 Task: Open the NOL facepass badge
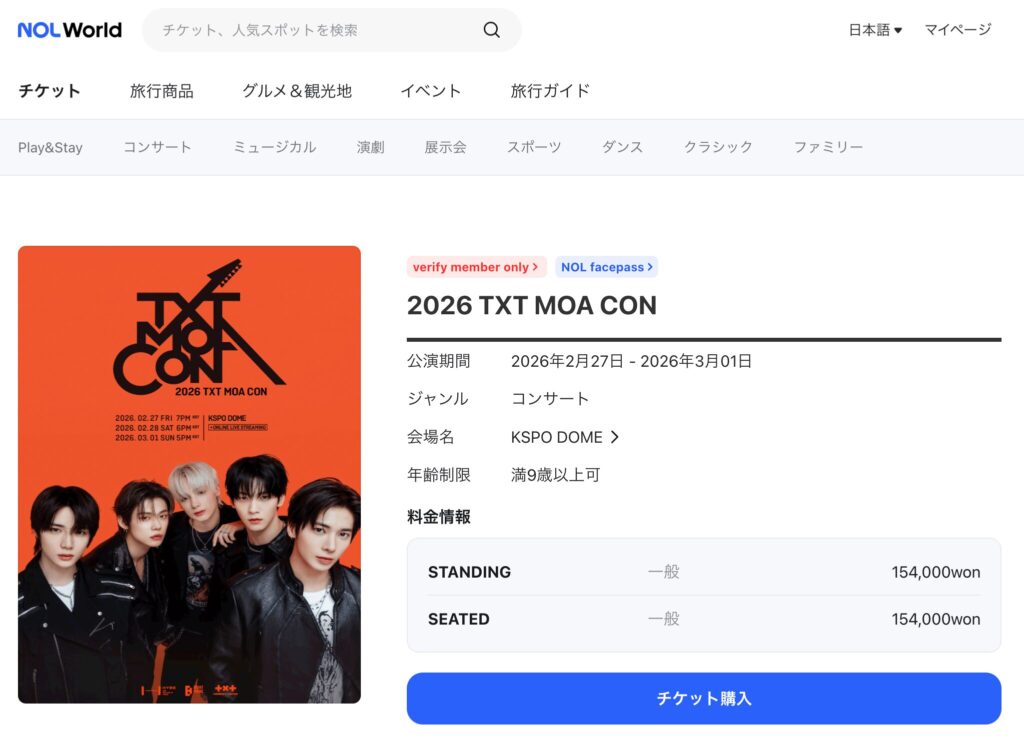(607, 267)
